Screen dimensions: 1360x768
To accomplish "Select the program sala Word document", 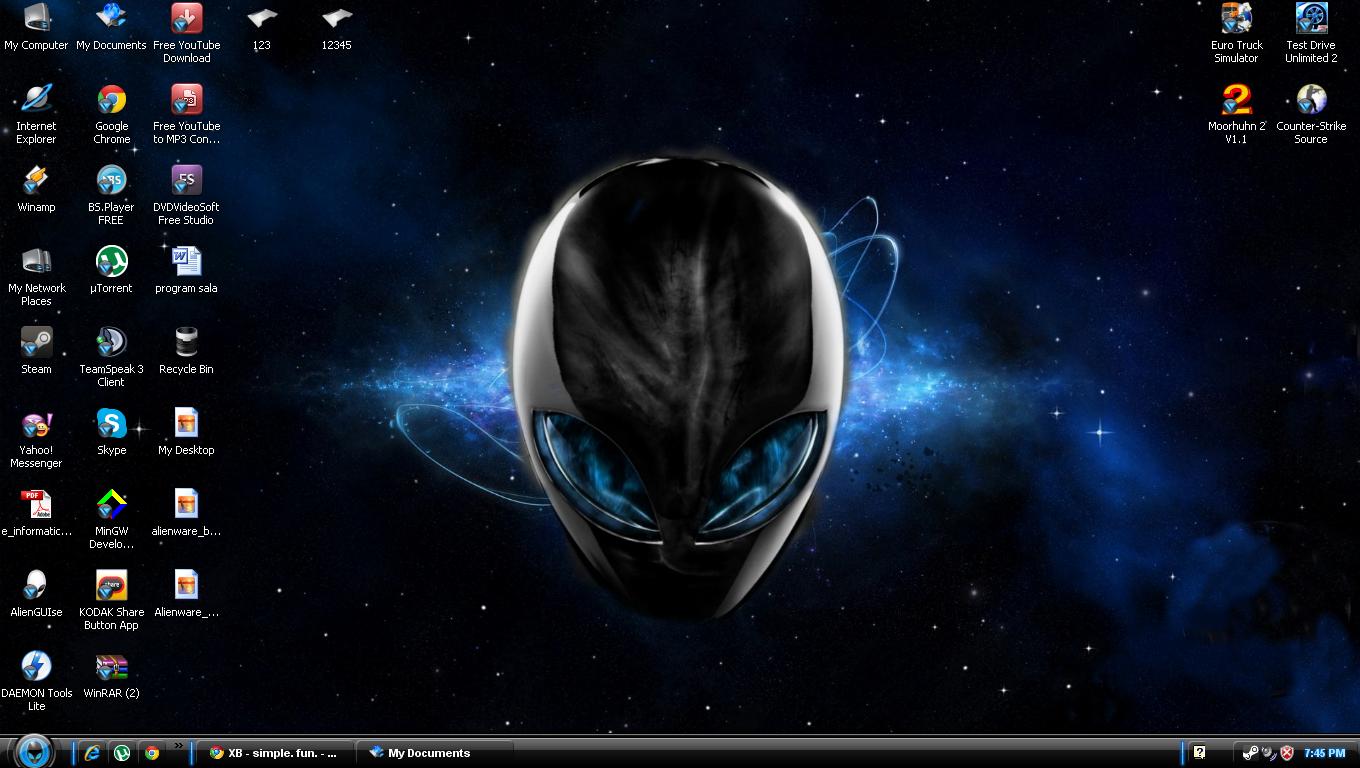I will 186,270.
